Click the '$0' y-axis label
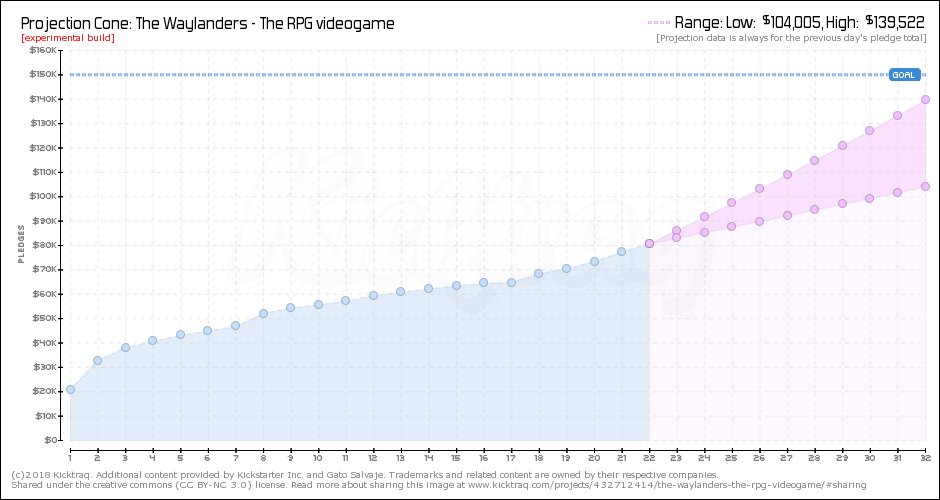Image resolution: width=940 pixels, height=500 pixels. pyautogui.click(x=53, y=440)
